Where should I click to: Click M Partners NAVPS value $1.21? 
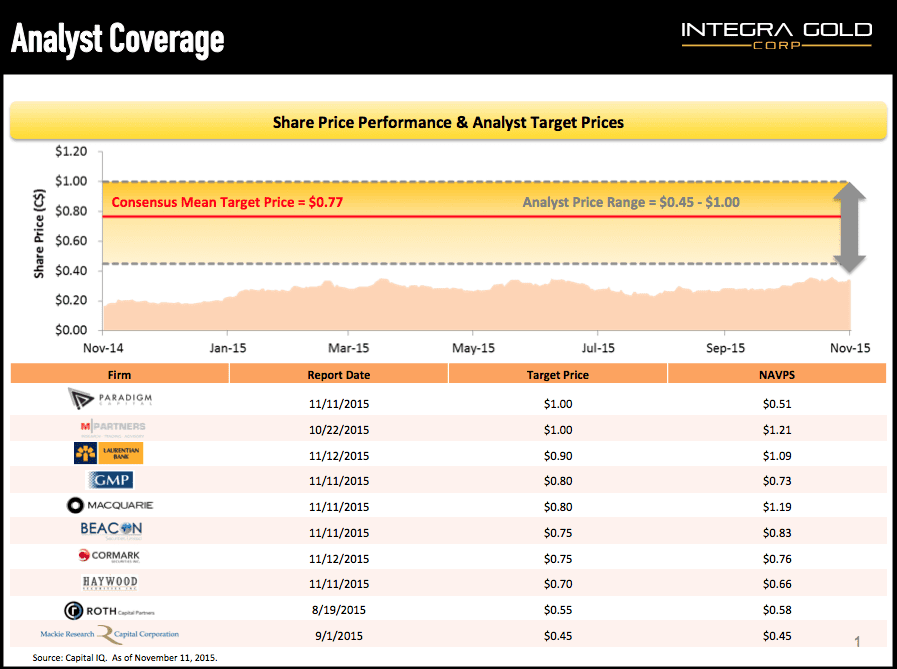pos(777,430)
